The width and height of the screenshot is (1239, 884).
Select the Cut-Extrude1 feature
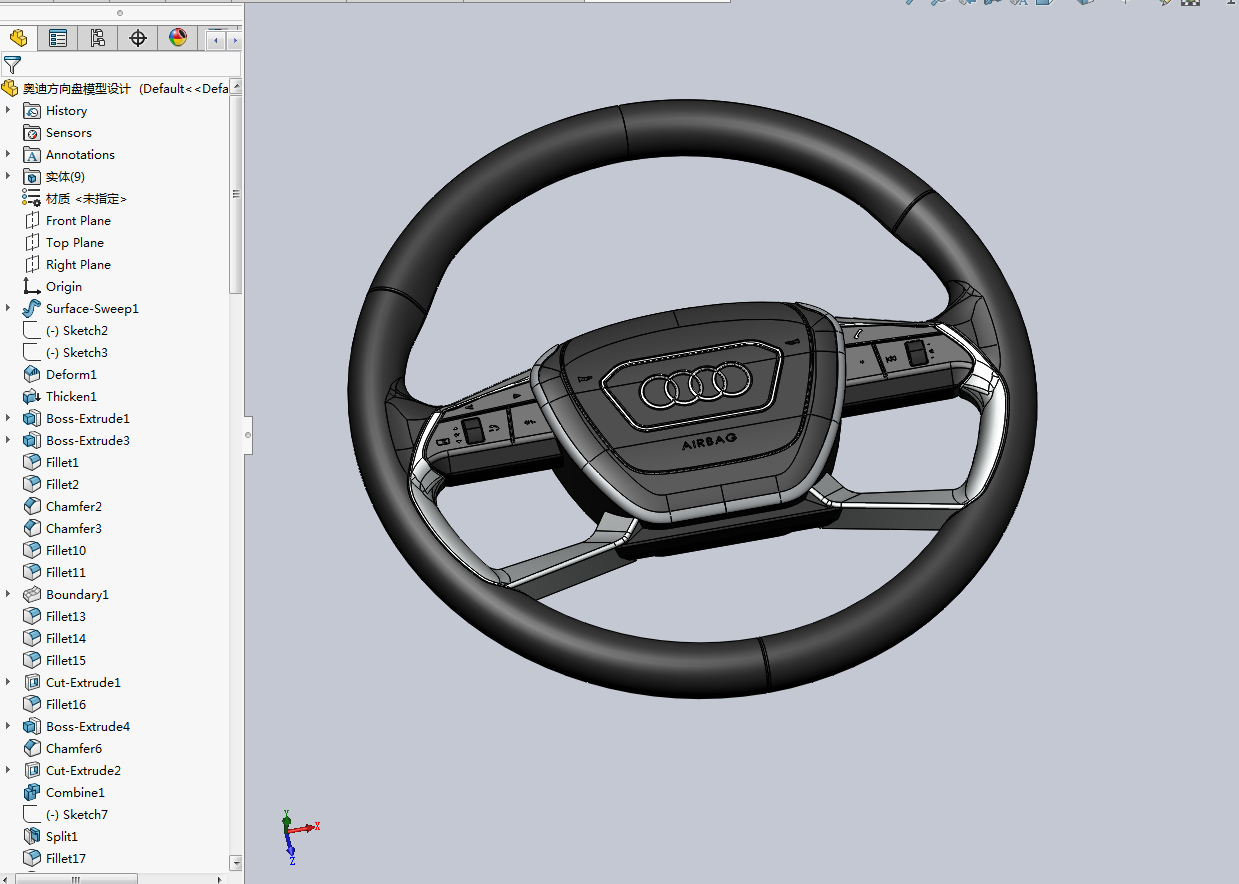(83, 683)
